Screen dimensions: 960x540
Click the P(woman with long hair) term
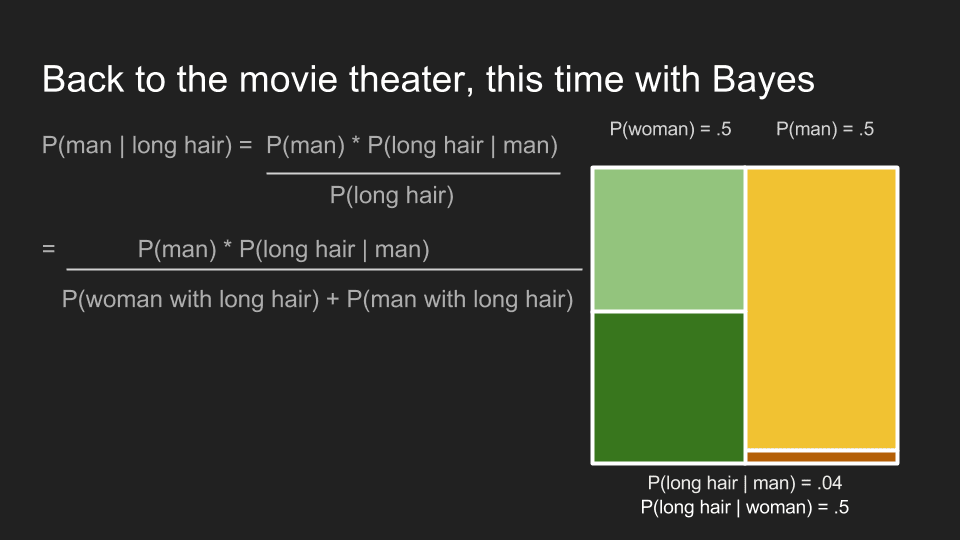click(x=190, y=300)
